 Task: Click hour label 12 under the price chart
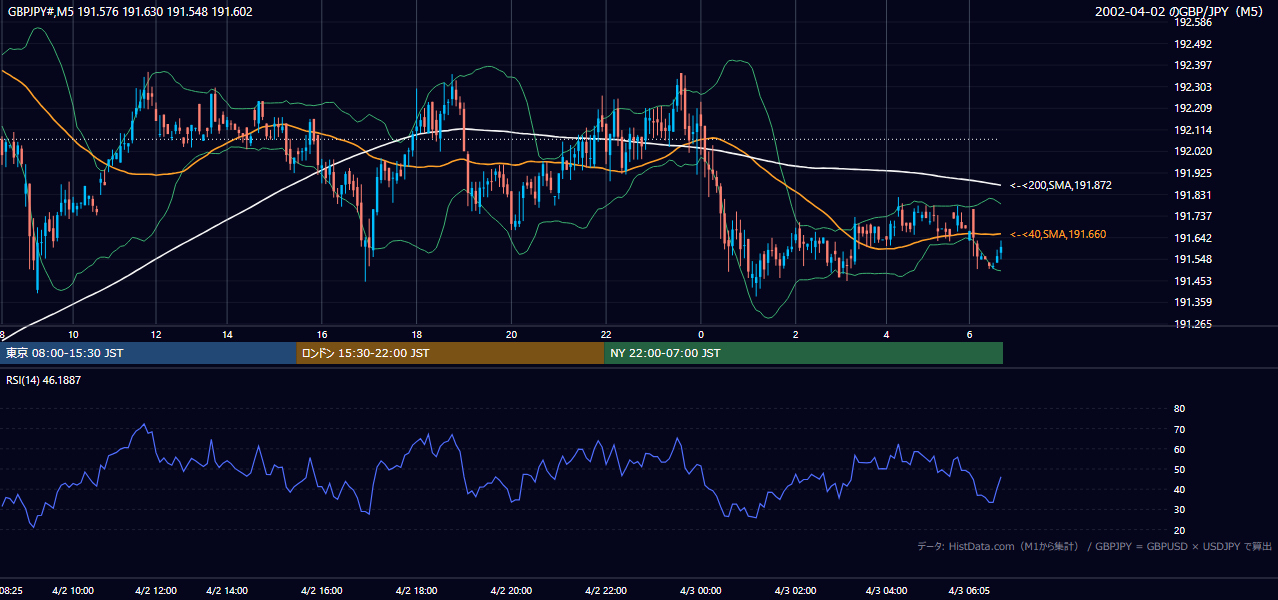(156, 334)
